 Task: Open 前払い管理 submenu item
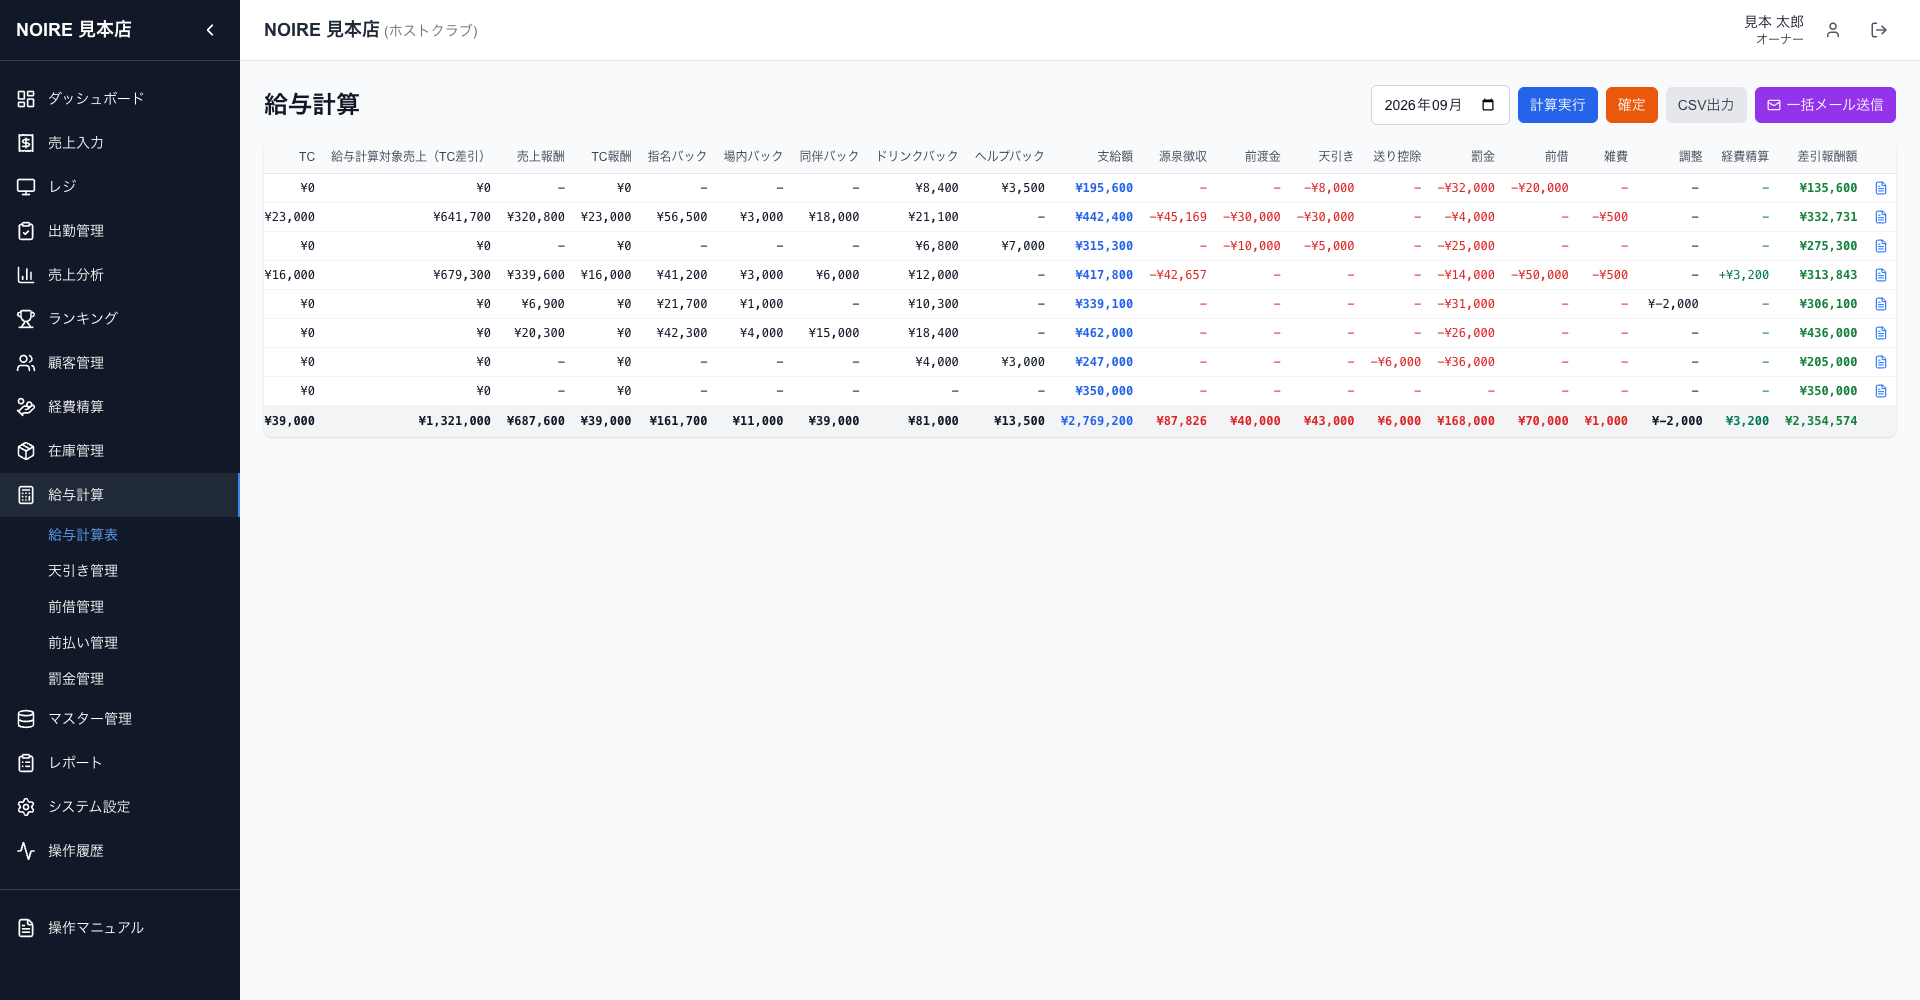83,643
